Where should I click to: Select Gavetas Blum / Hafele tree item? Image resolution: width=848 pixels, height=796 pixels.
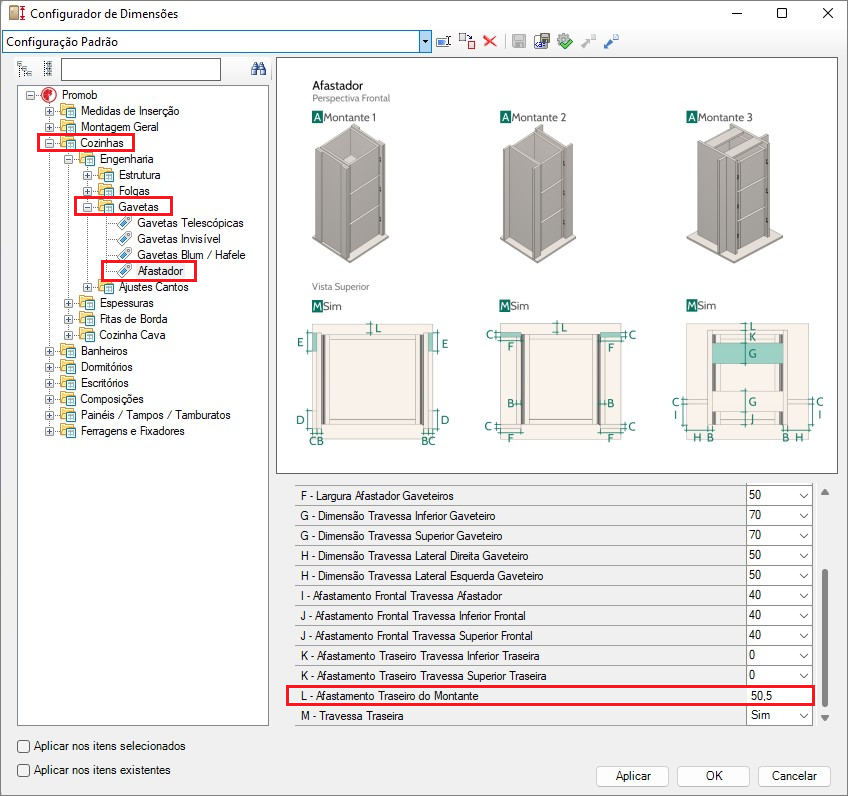point(191,255)
